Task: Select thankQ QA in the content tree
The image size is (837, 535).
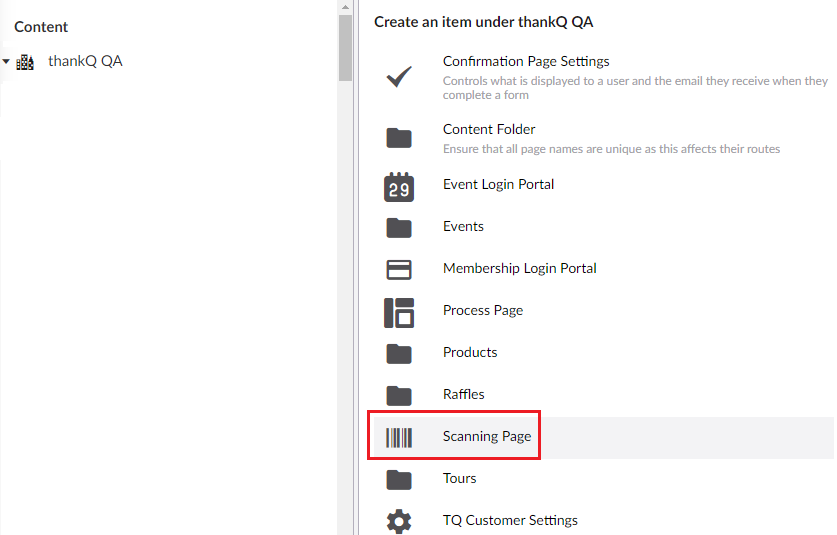Action: 85,61
